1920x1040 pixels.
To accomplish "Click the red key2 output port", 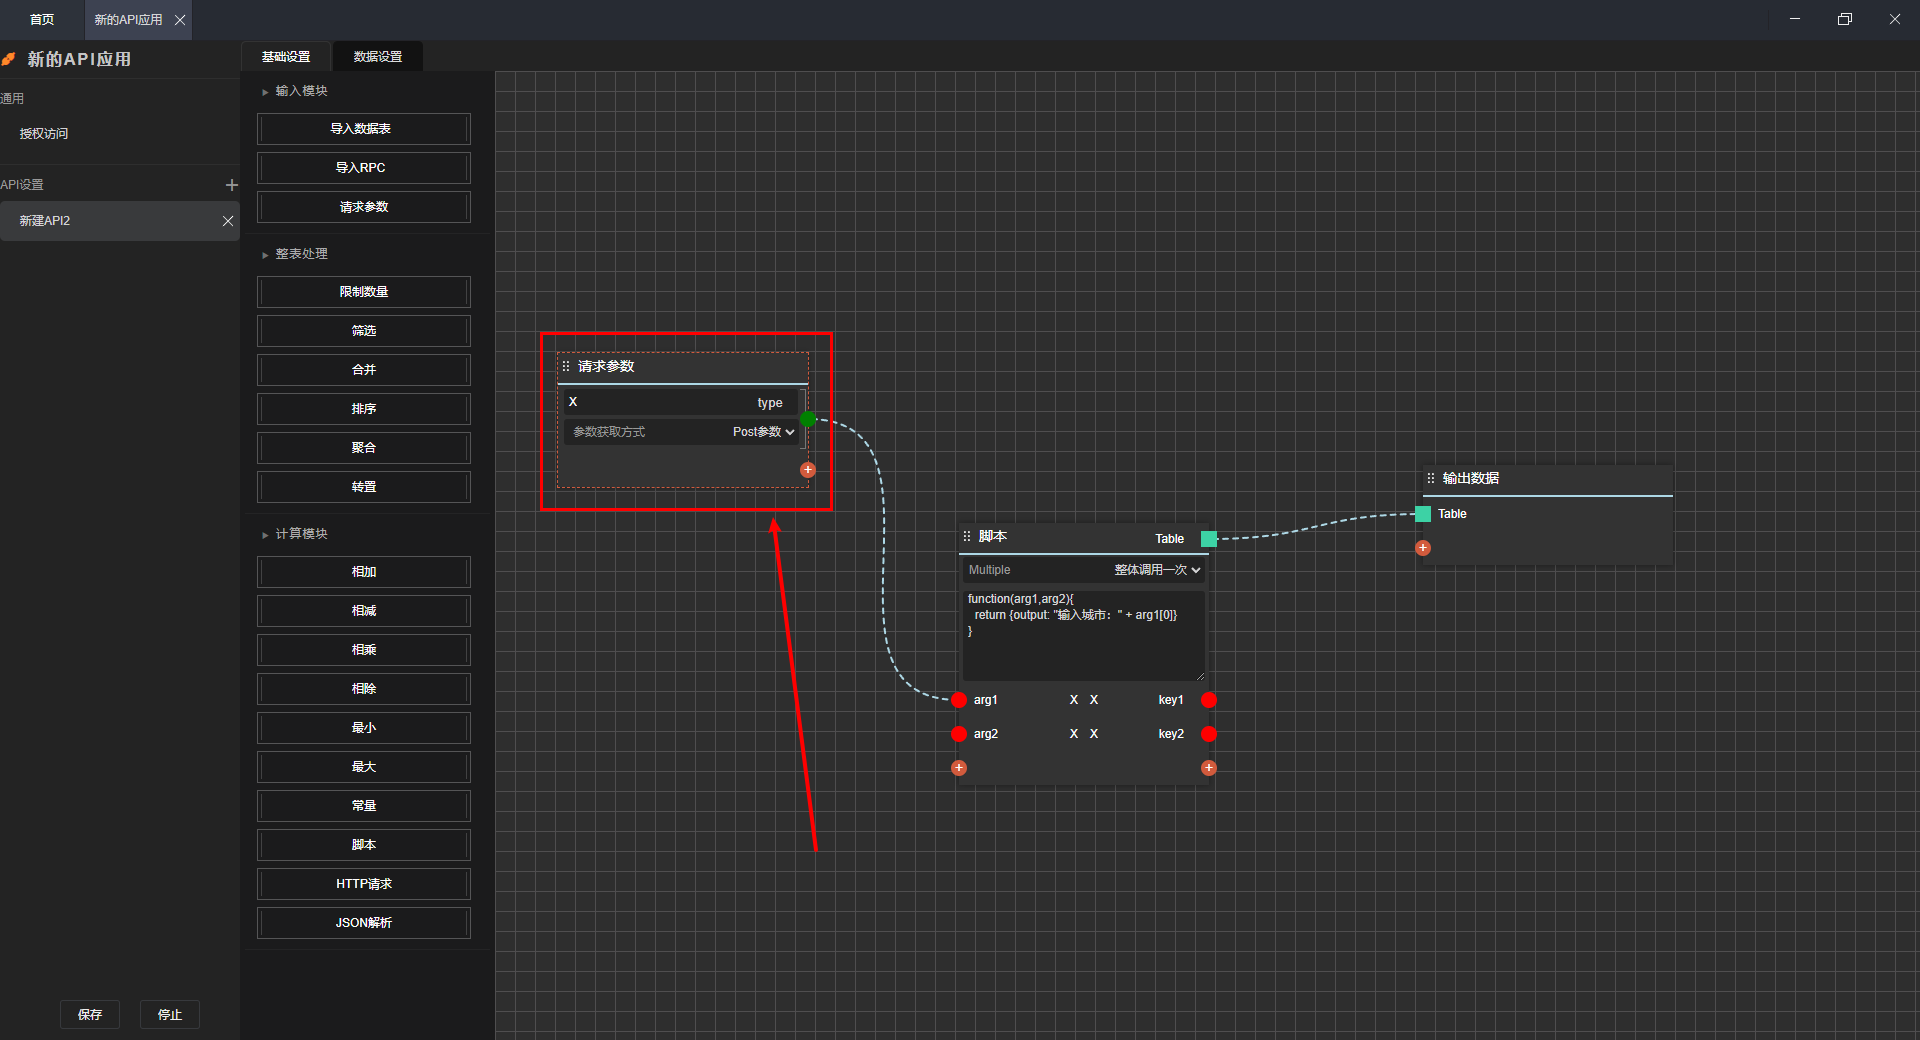I will pos(1209,734).
